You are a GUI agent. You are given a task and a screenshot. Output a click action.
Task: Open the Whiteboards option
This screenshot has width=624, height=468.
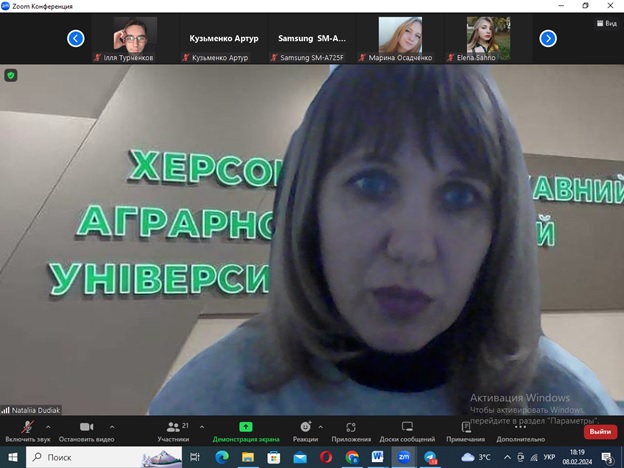click(407, 431)
